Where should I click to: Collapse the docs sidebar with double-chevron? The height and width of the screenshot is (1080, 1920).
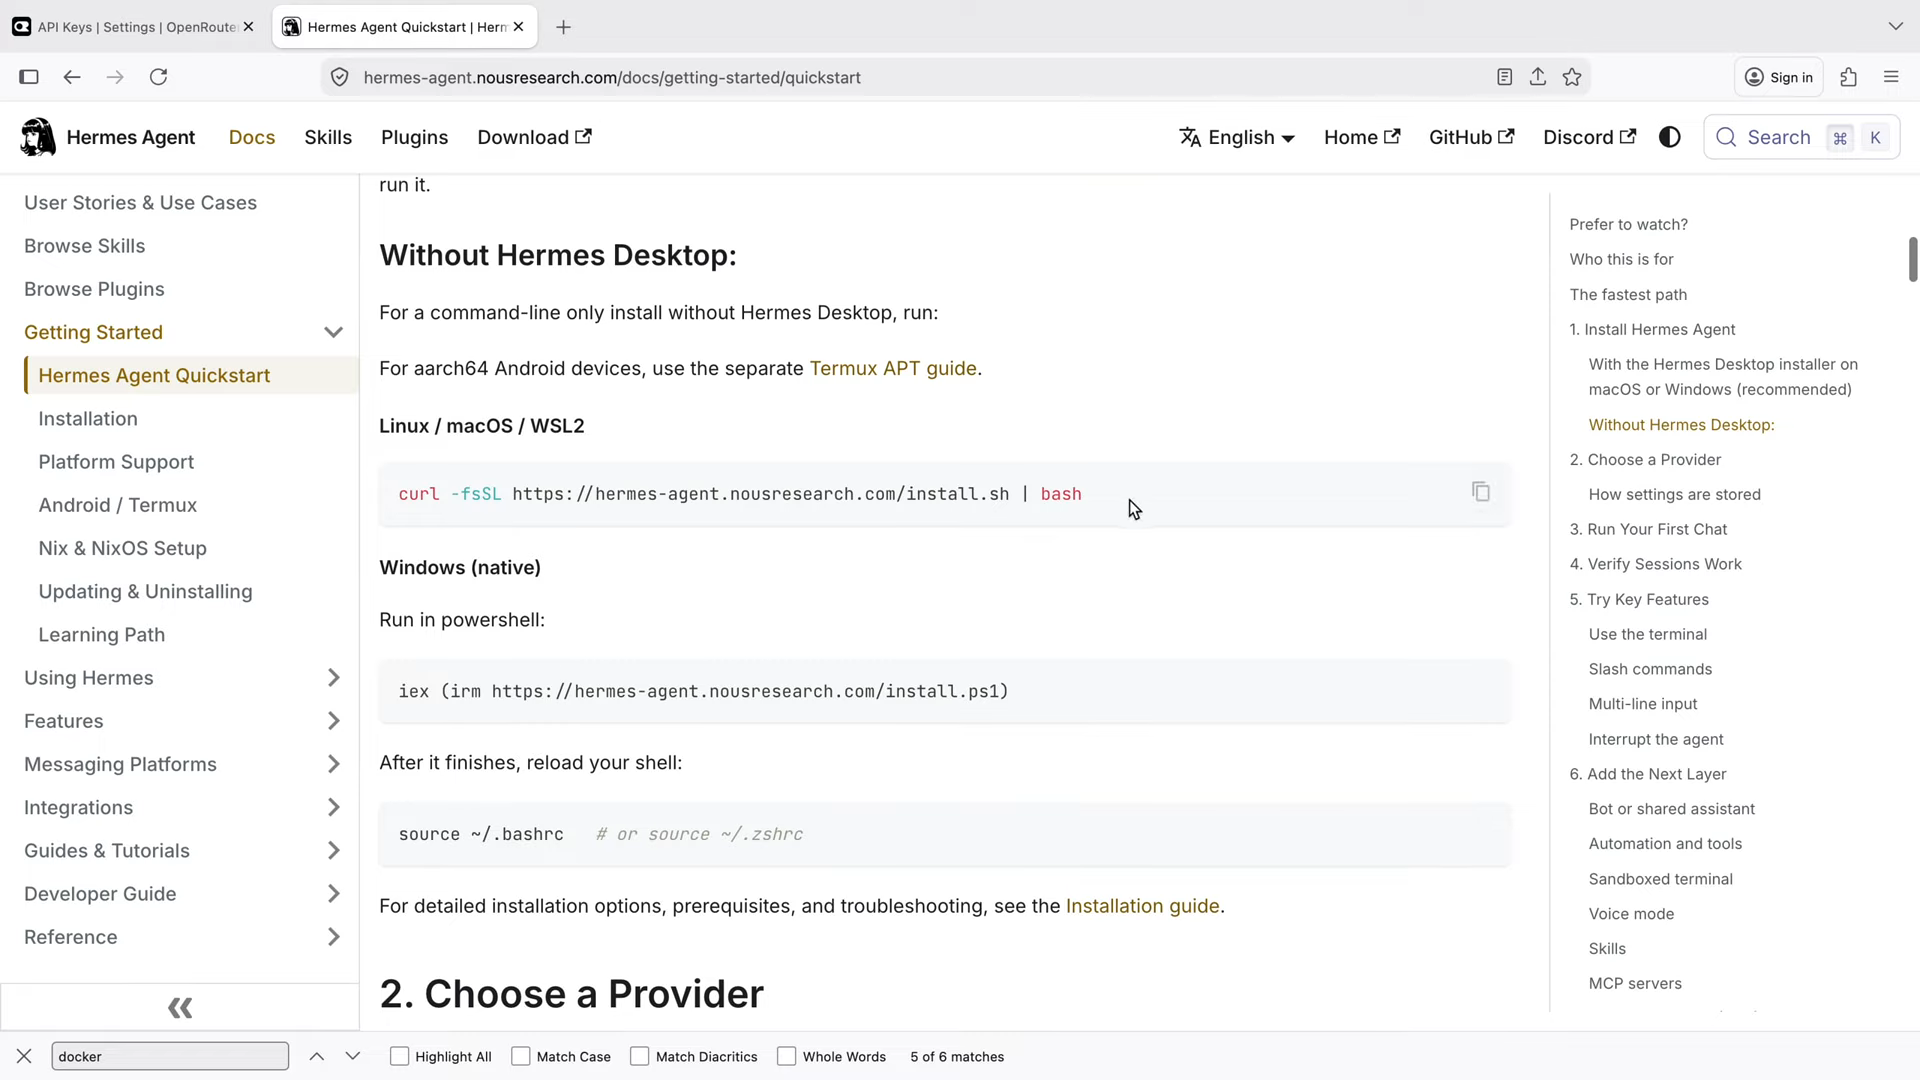coord(180,1008)
